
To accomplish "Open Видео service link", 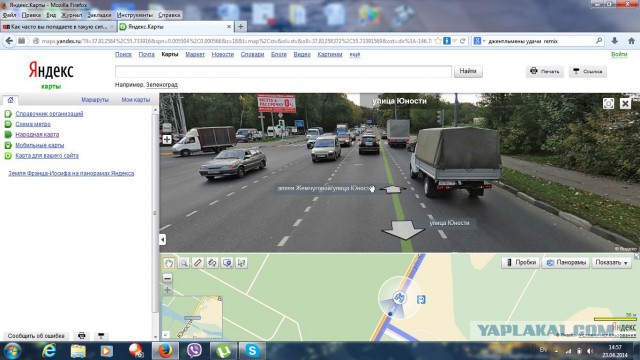I will point(302,55).
